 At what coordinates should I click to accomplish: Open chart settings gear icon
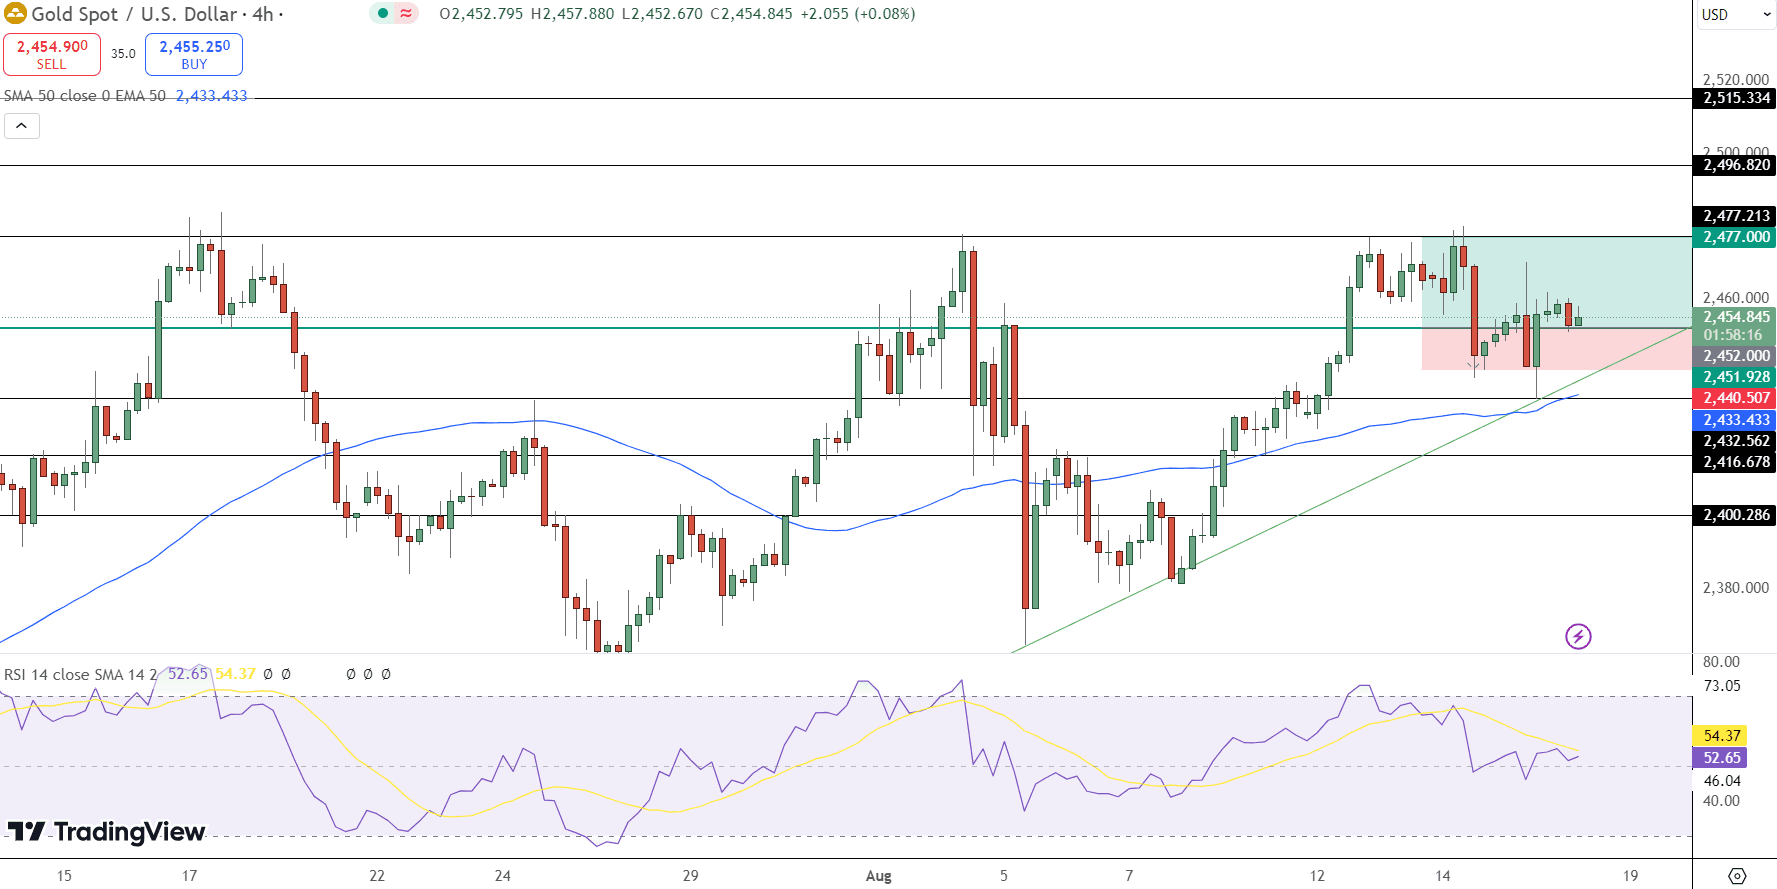pyautogui.click(x=1737, y=876)
